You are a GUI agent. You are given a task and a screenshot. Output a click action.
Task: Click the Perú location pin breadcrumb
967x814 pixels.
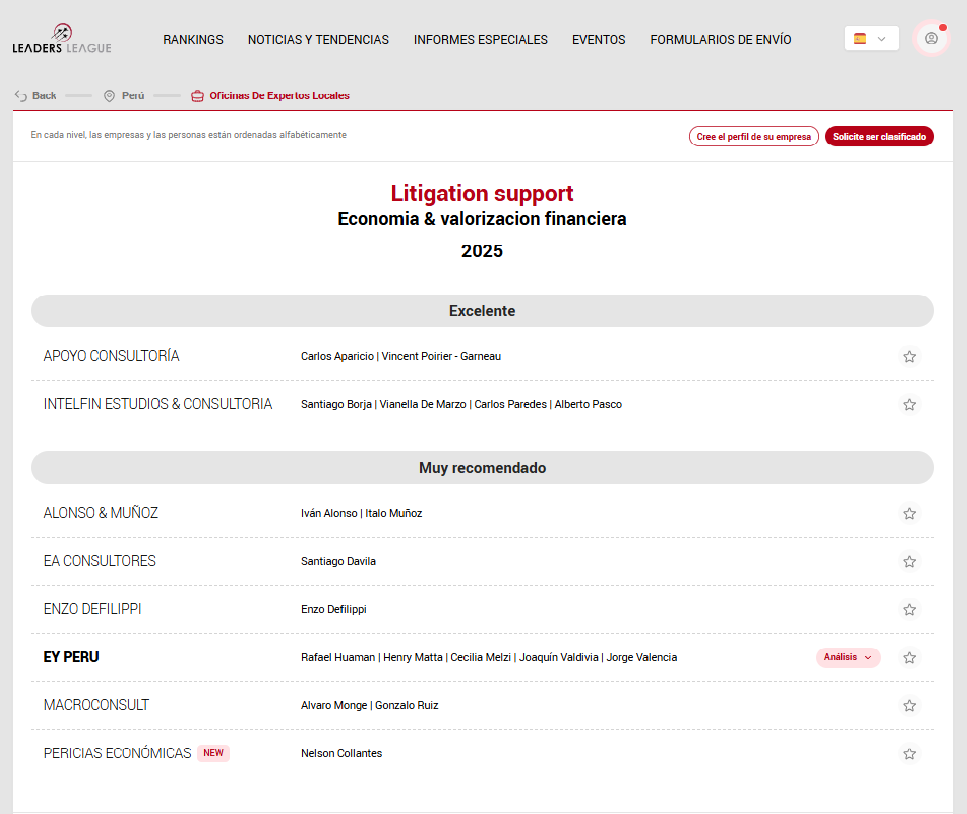(110, 96)
